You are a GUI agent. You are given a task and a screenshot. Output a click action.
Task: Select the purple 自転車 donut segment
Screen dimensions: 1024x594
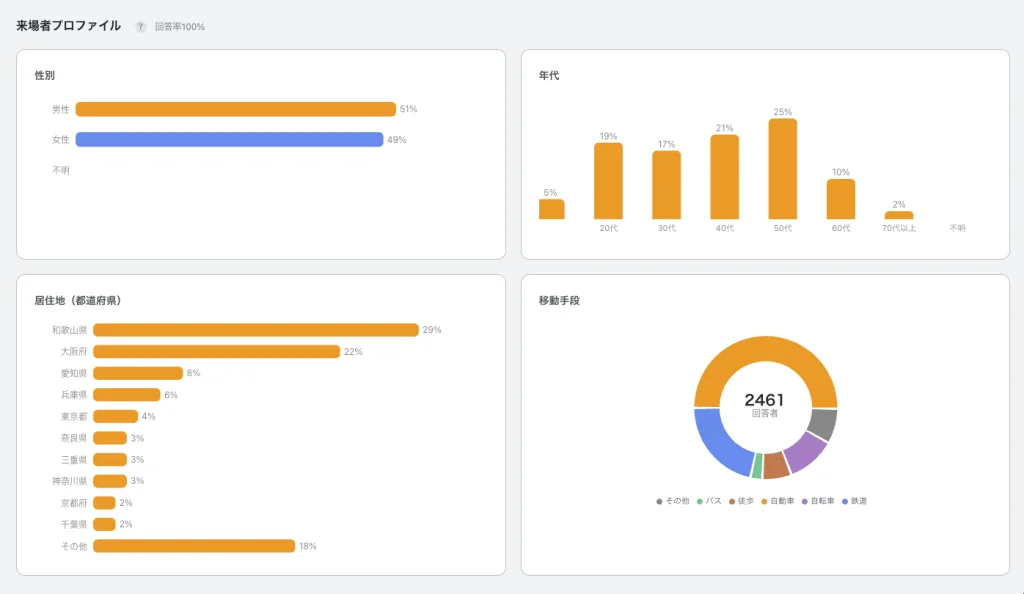point(807,452)
